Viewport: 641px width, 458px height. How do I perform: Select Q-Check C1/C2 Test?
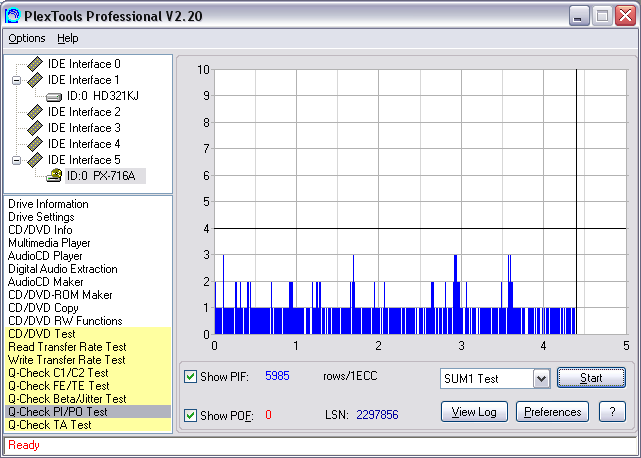(88, 373)
